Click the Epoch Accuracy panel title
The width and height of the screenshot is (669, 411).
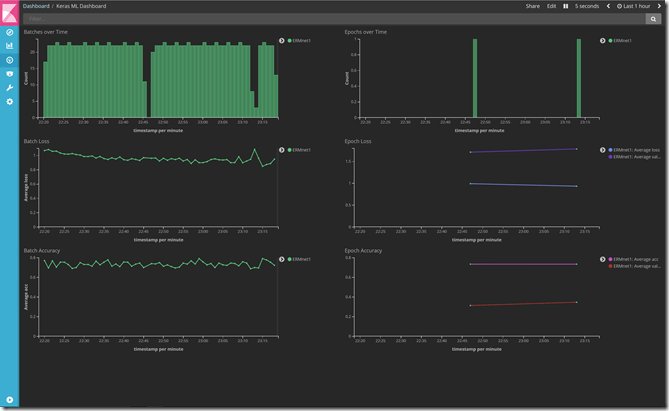(363, 250)
